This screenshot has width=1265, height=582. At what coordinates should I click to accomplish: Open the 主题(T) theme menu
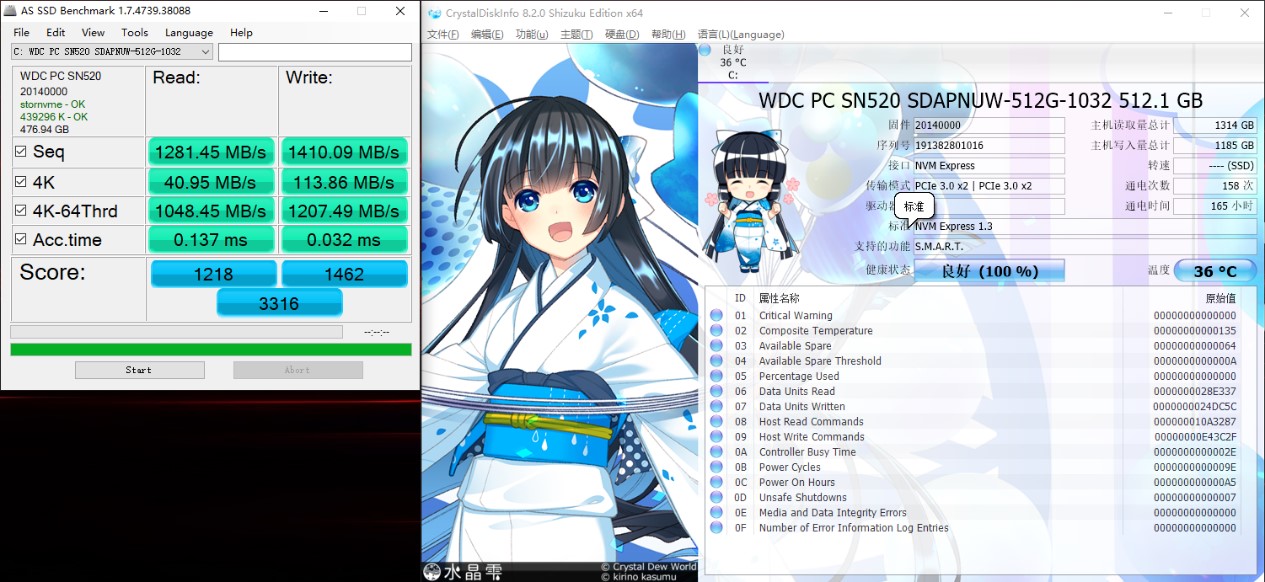[576, 34]
